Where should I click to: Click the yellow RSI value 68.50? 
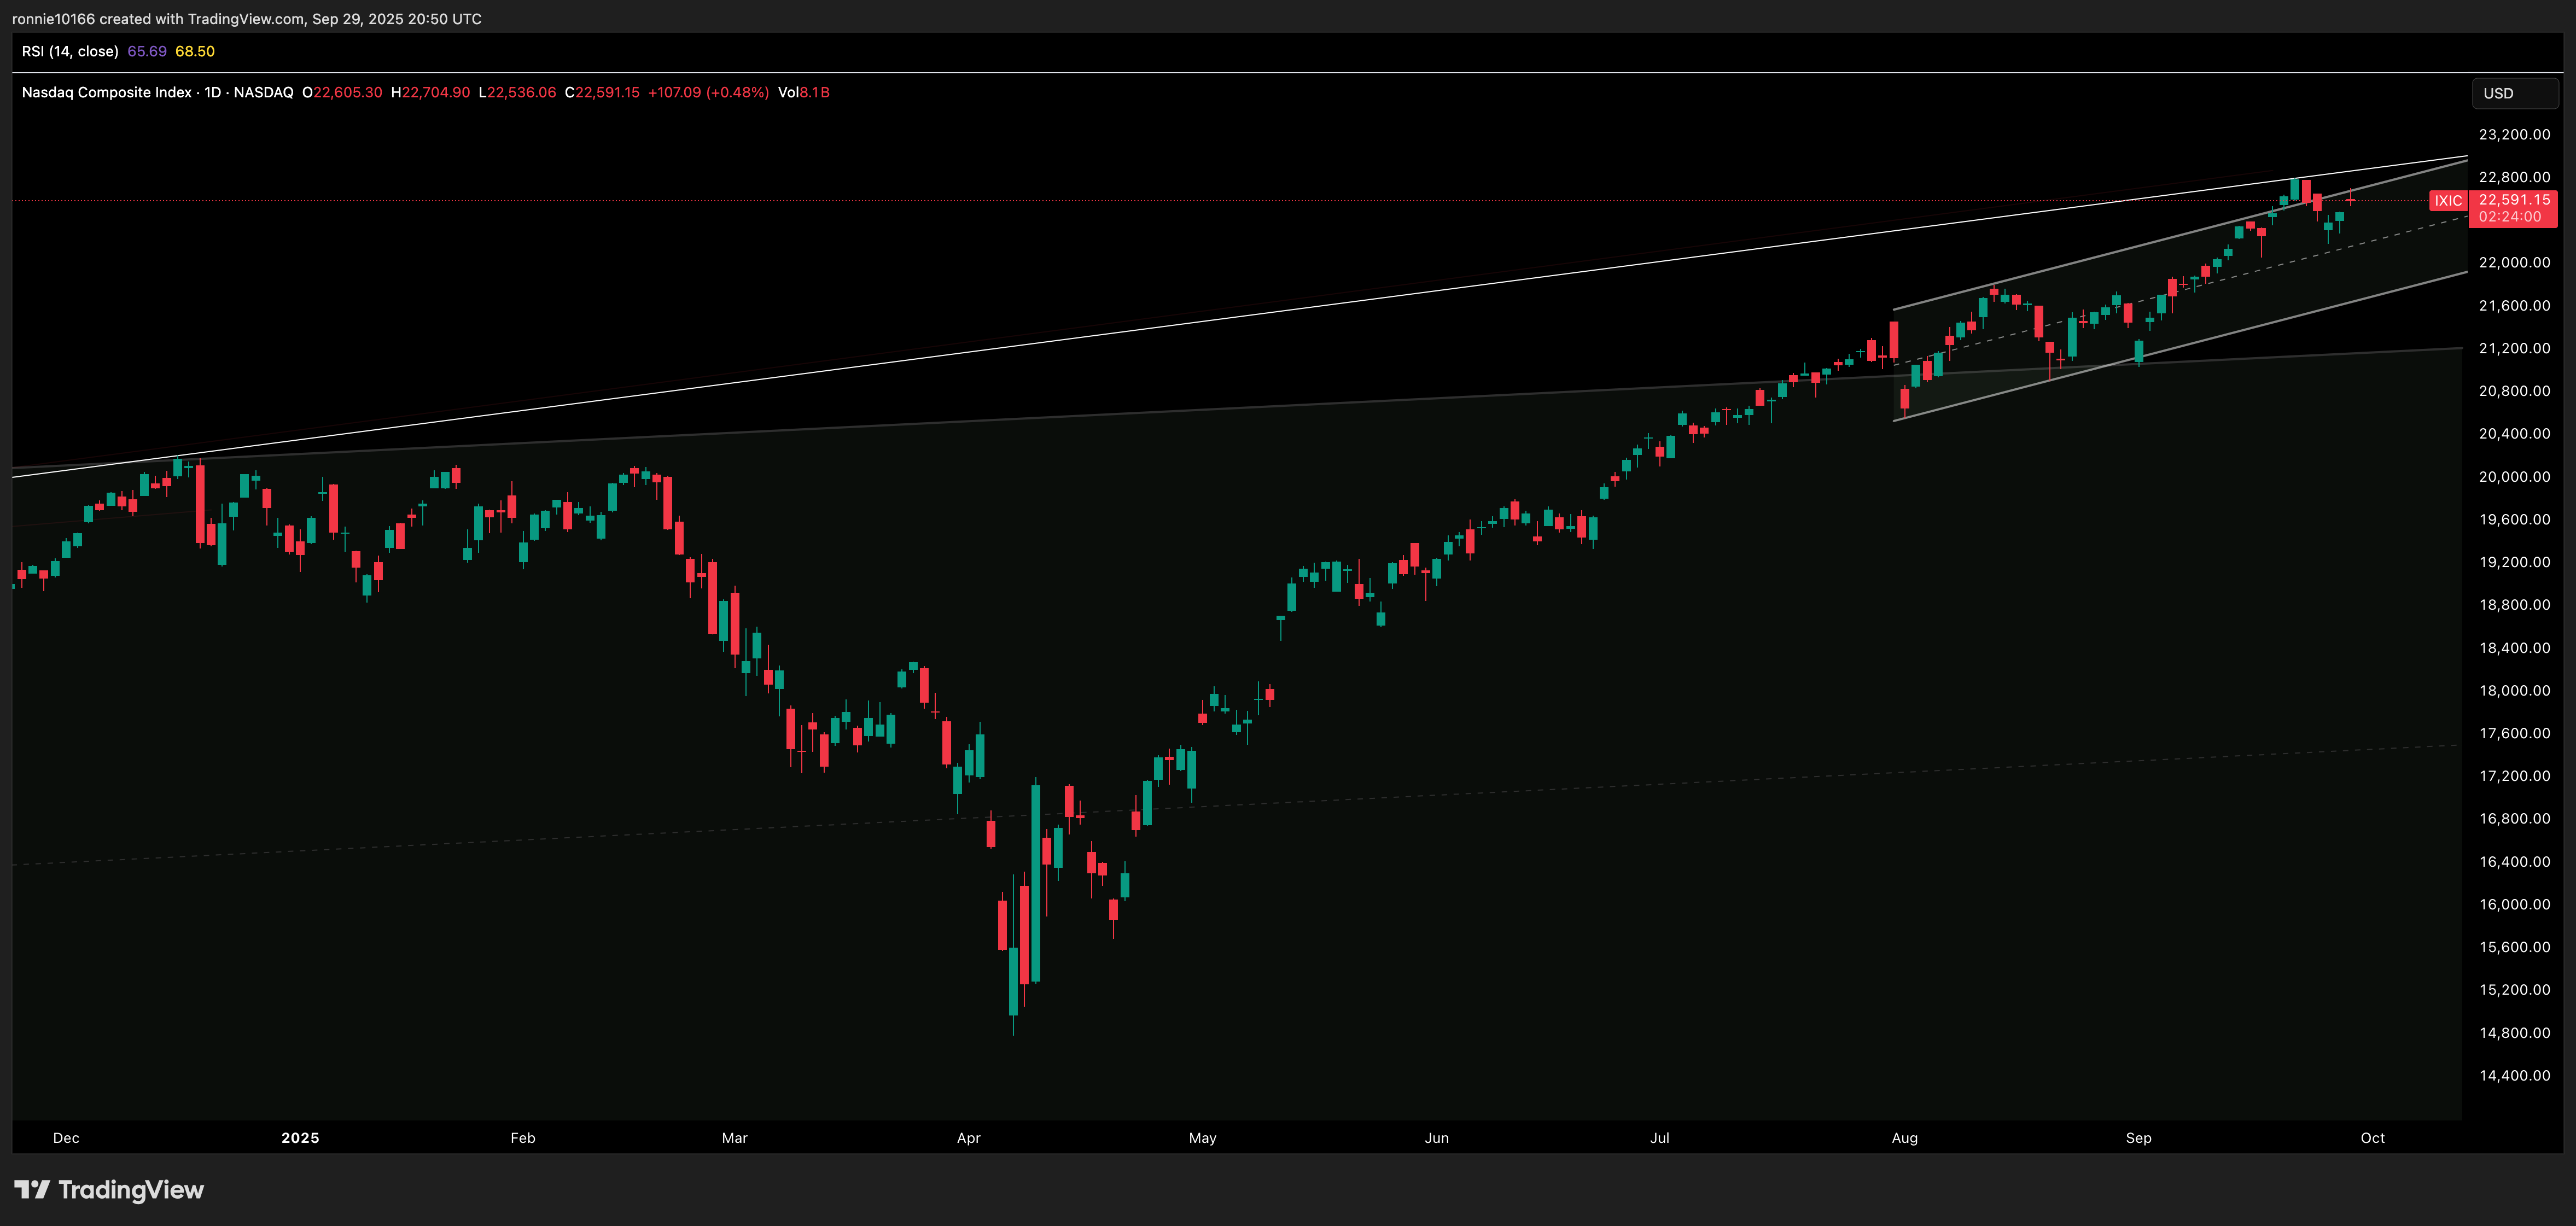195,51
